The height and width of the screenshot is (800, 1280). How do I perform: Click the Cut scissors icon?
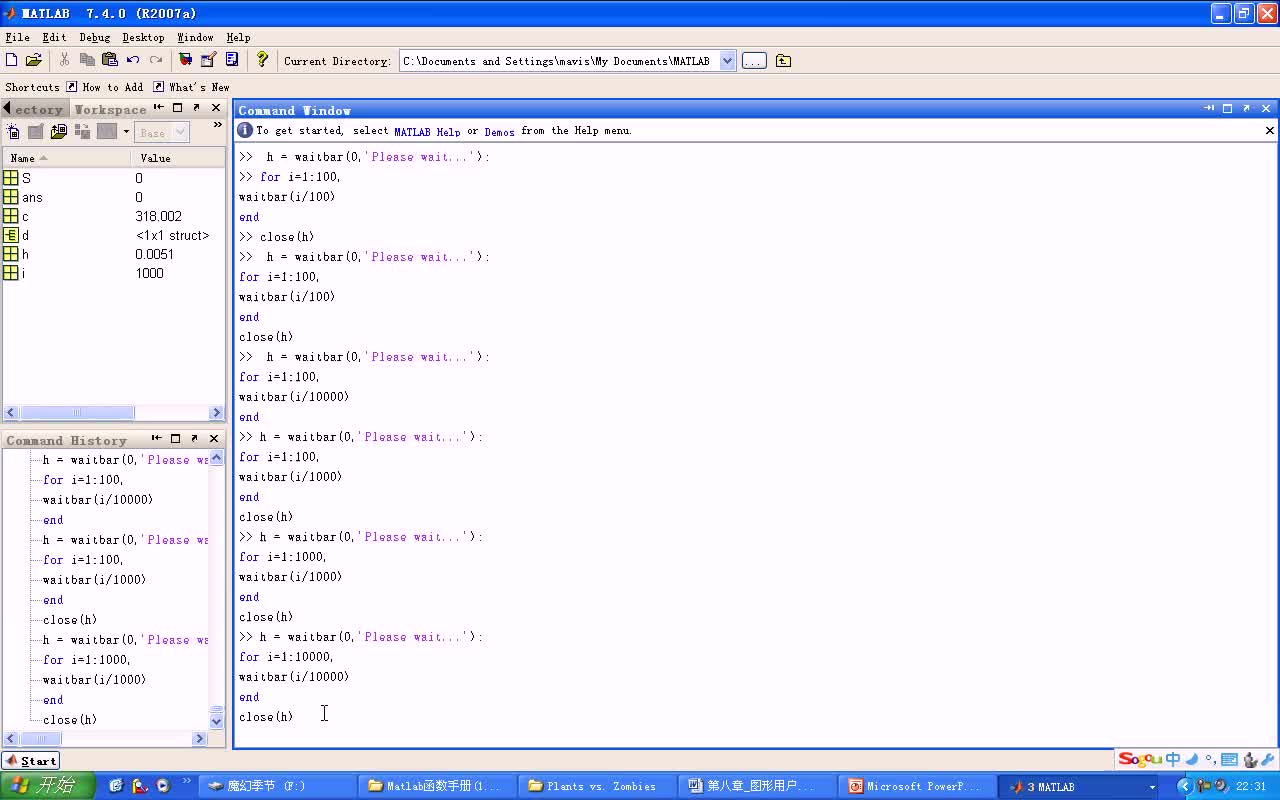pyautogui.click(x=64, y=60)
